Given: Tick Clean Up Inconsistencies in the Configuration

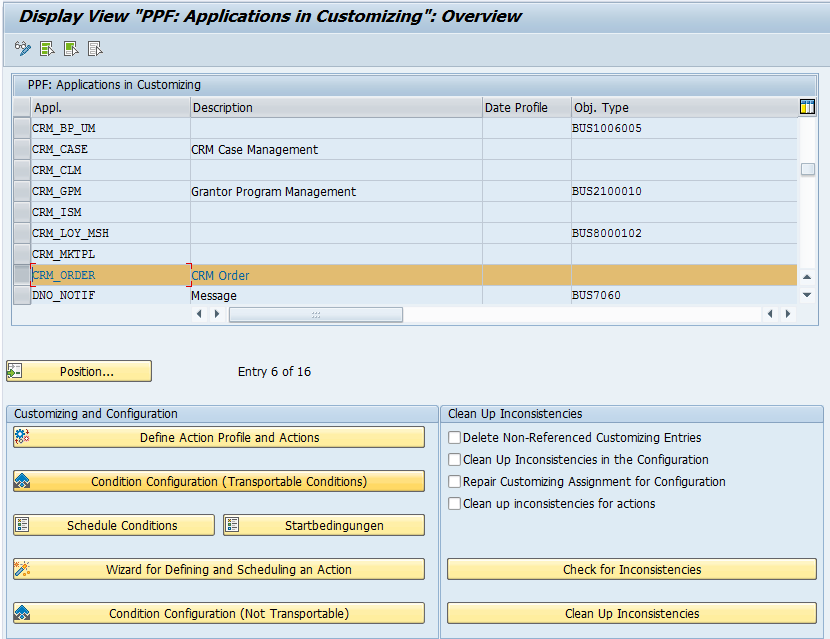Looking at the screenshot, I should [x=455, y=460].
